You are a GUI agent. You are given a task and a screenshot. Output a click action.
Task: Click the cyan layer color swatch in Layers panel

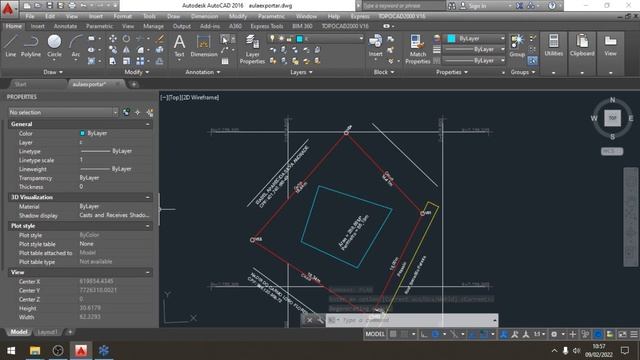(x=300, y=39)
